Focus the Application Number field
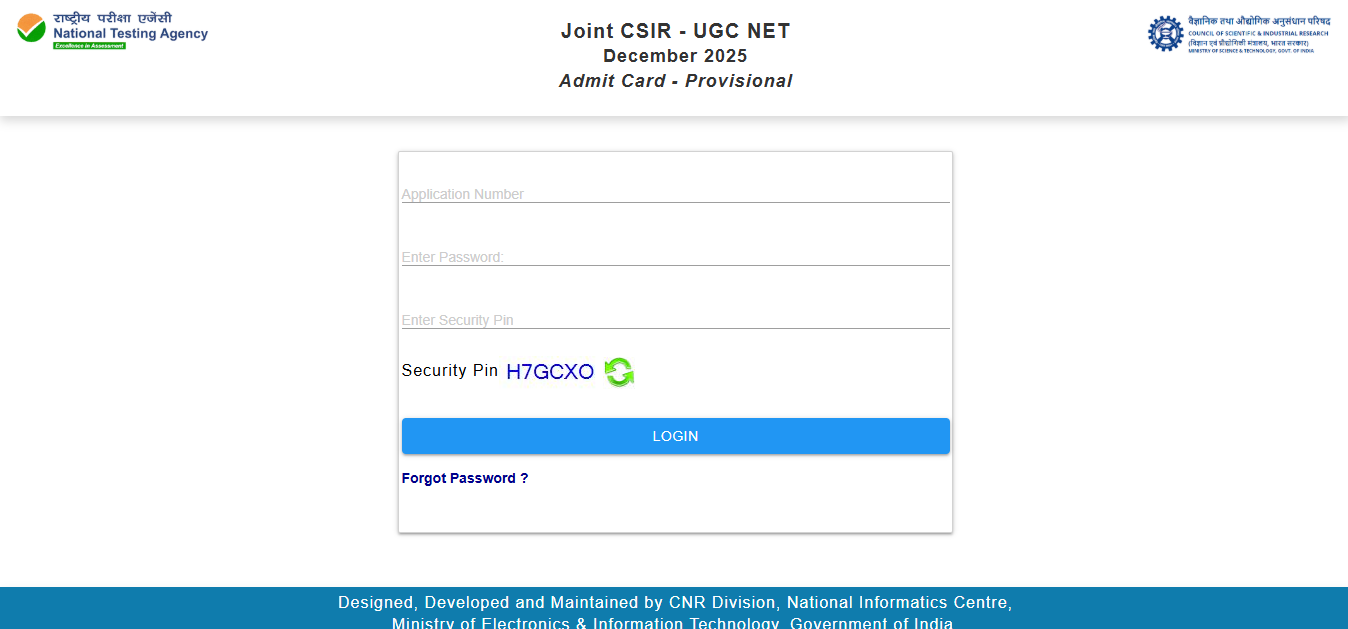The width and height of the screenshot is (1348, 629). (675, 193)
